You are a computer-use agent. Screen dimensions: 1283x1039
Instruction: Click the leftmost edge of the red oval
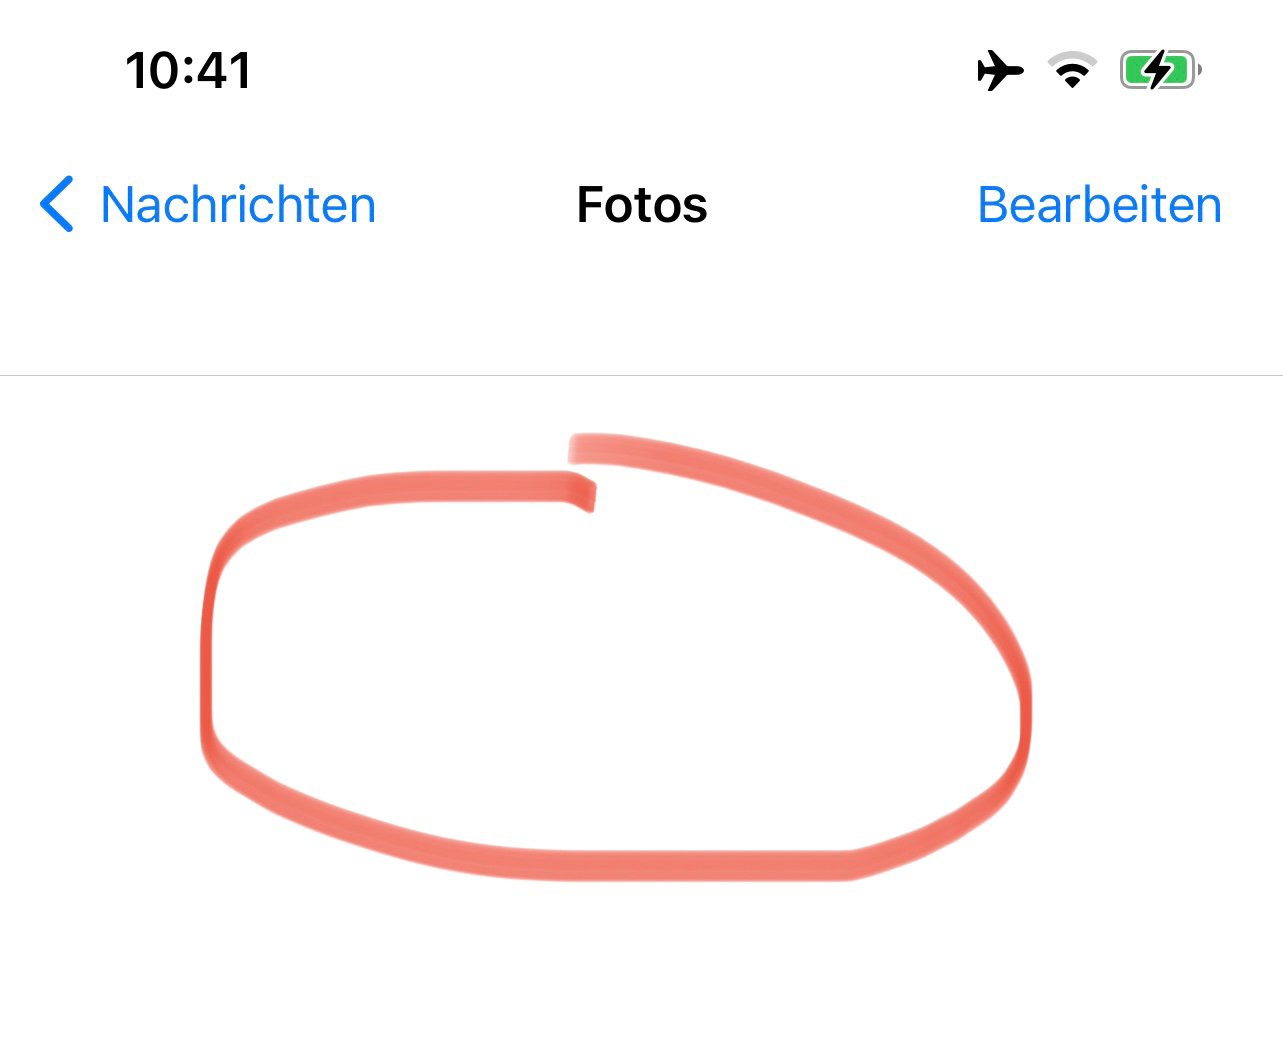[x=207, y=660]
